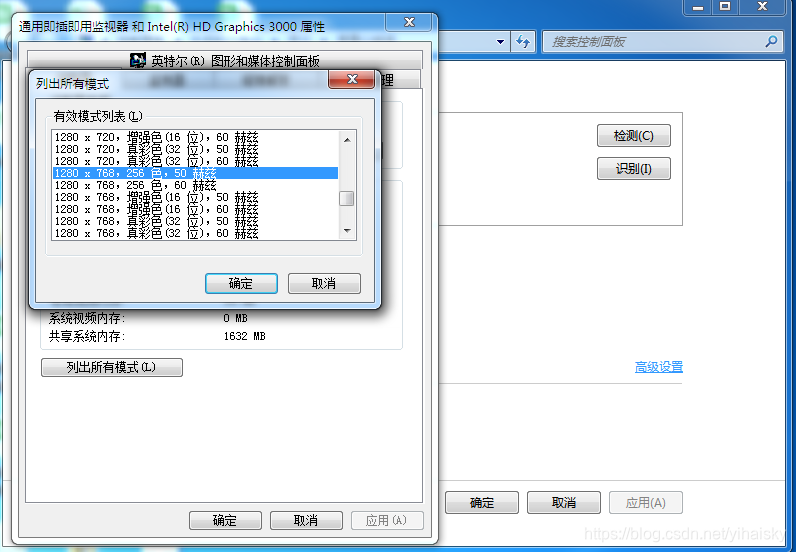Click the mode list scroll up arrow
The image size is (796, 552).
click(x=347, y=140)
